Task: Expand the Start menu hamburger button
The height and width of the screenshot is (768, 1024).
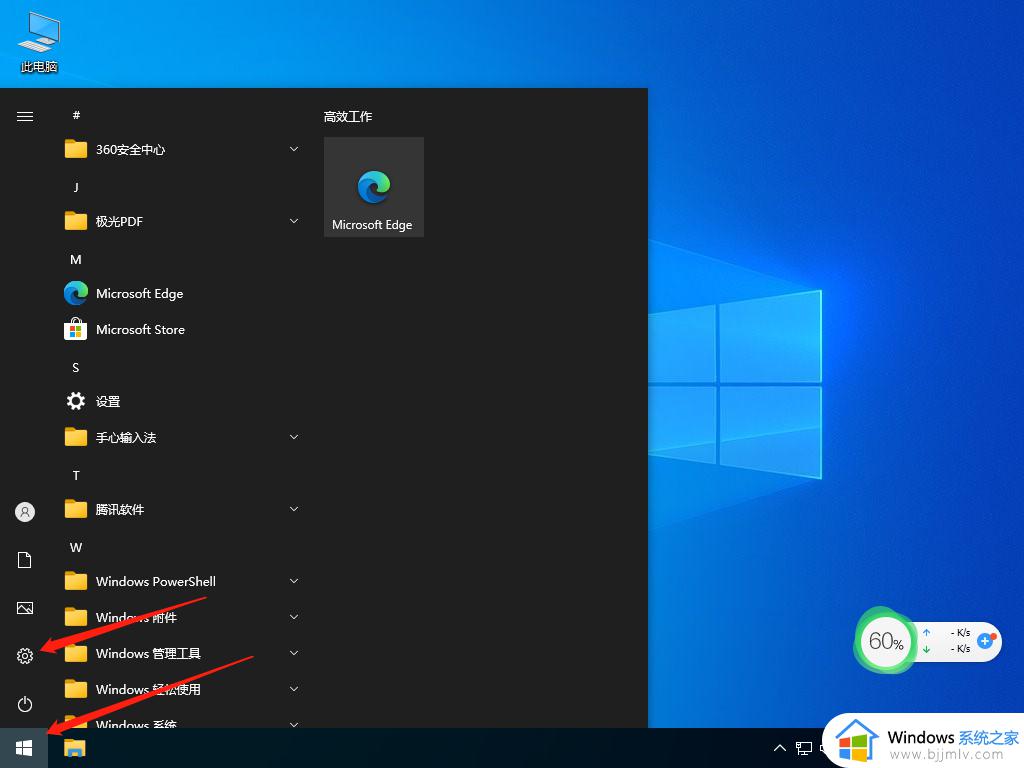Action: [x=25, y=116]
